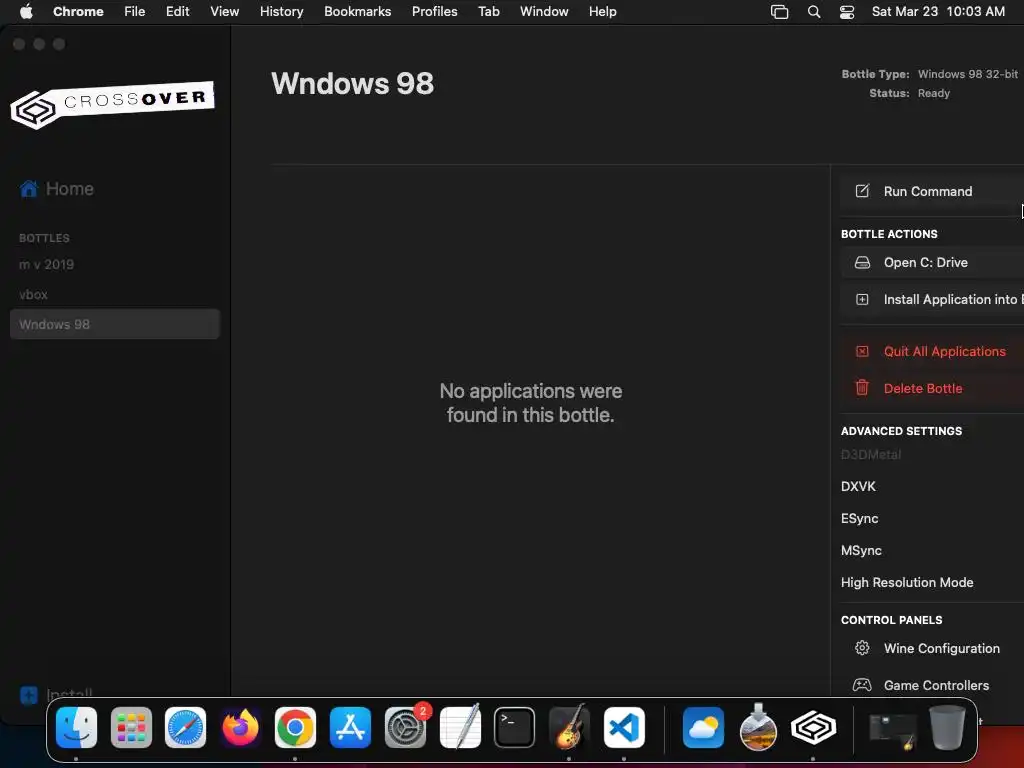This screenshot has width=1024, height=768.
Task: Click the Install Application plus icon
Action: click(862, 299)
